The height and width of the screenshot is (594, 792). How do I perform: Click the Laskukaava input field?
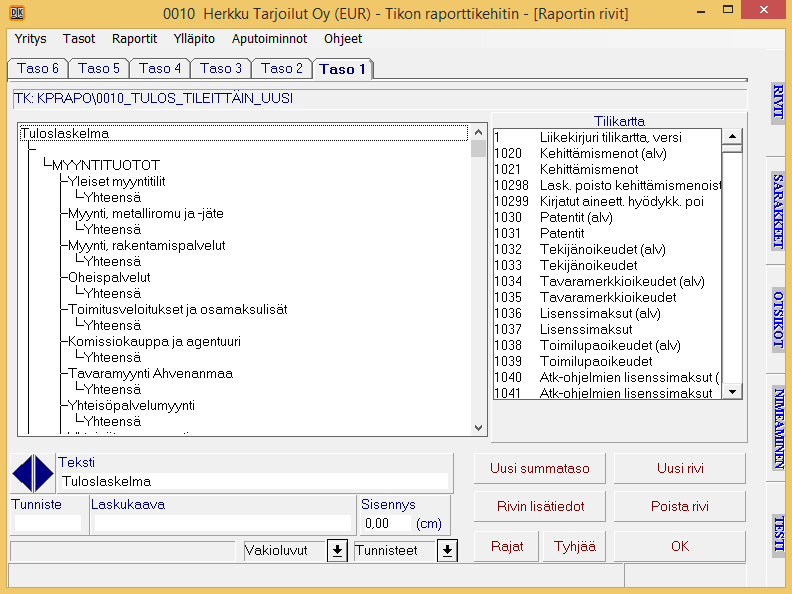(x=223, y=523)
